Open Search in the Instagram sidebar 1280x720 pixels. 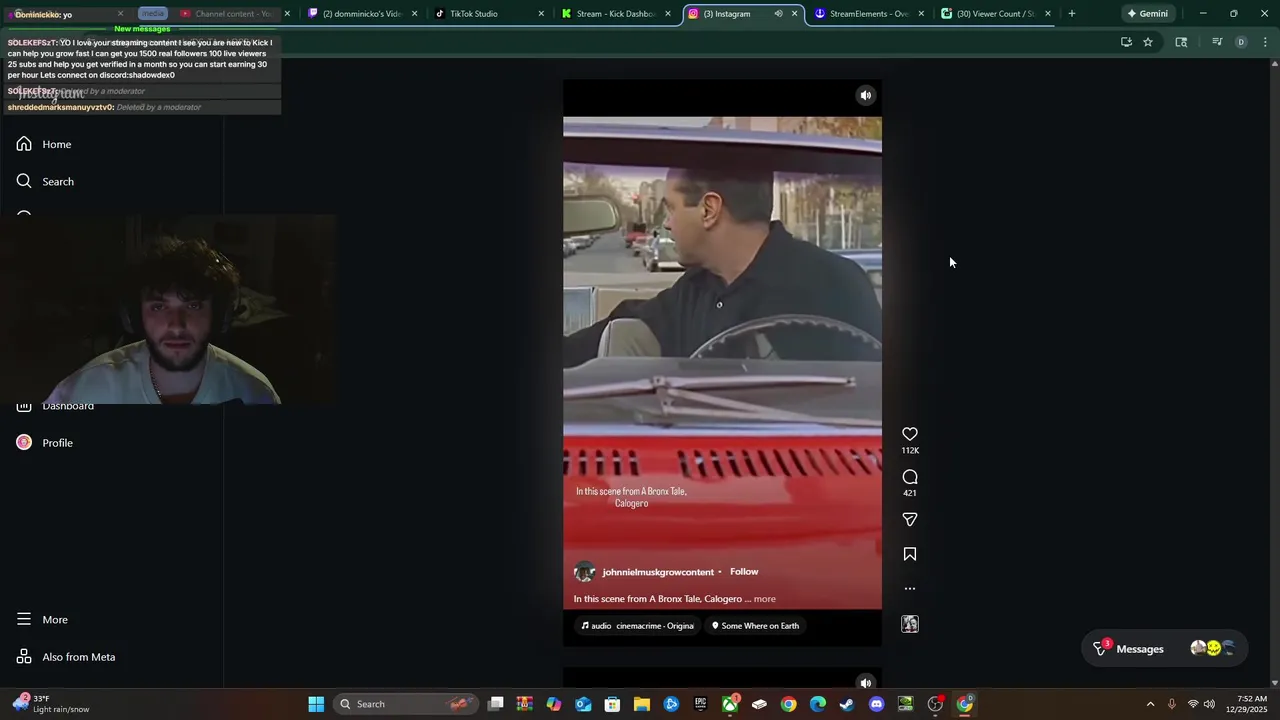point(45,181)
